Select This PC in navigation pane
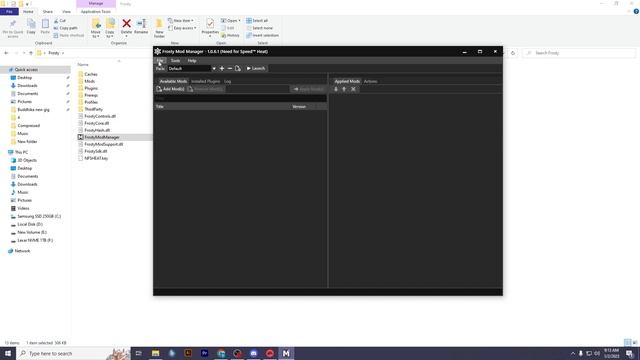This screenshot has height=360, width=640. tap(21, 152)
